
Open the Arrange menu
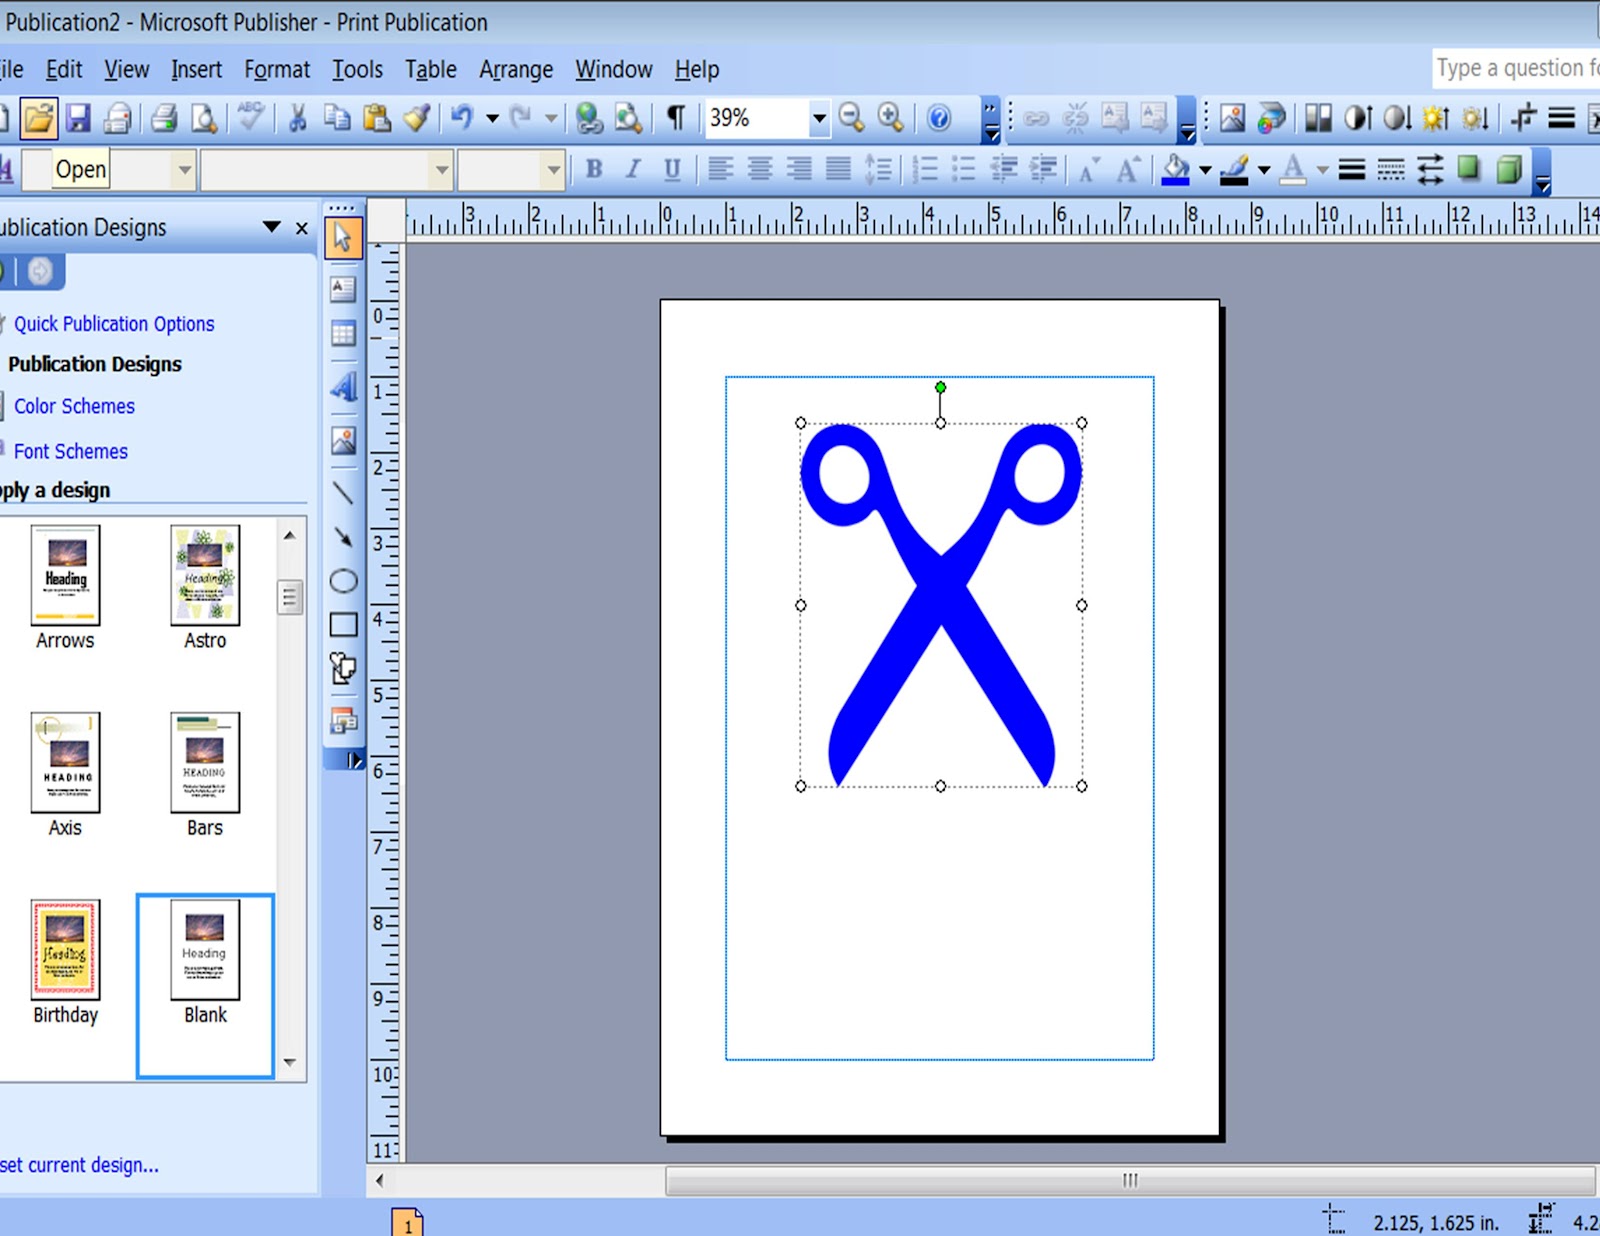(516, 69)
